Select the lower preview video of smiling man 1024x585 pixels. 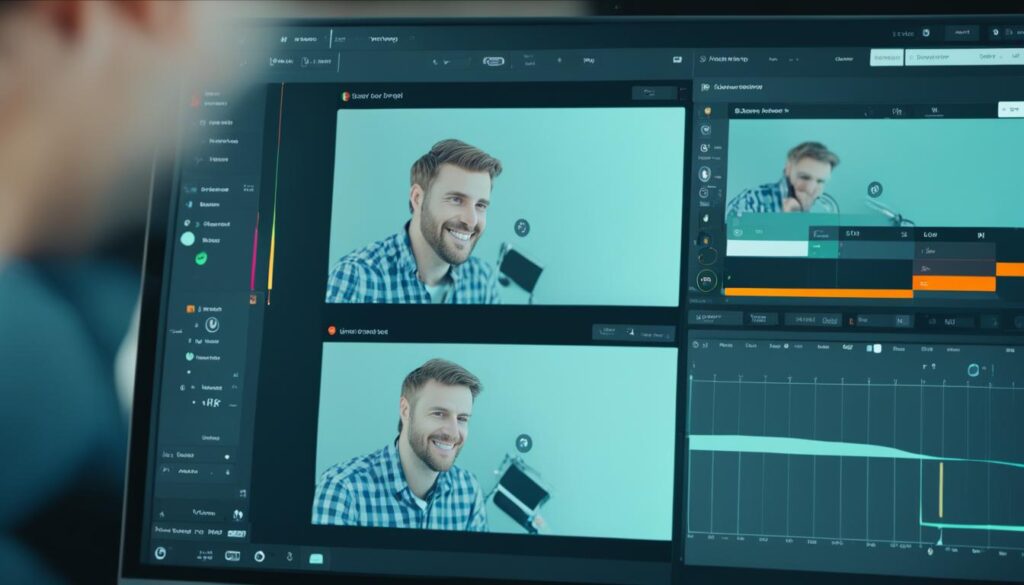(494, 441)
